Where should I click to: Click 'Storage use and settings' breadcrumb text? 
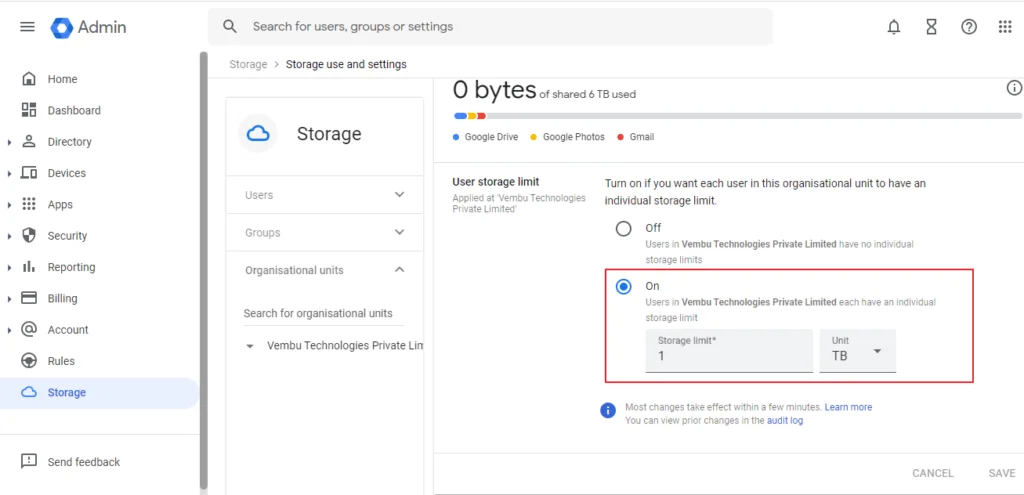point(346,64)
